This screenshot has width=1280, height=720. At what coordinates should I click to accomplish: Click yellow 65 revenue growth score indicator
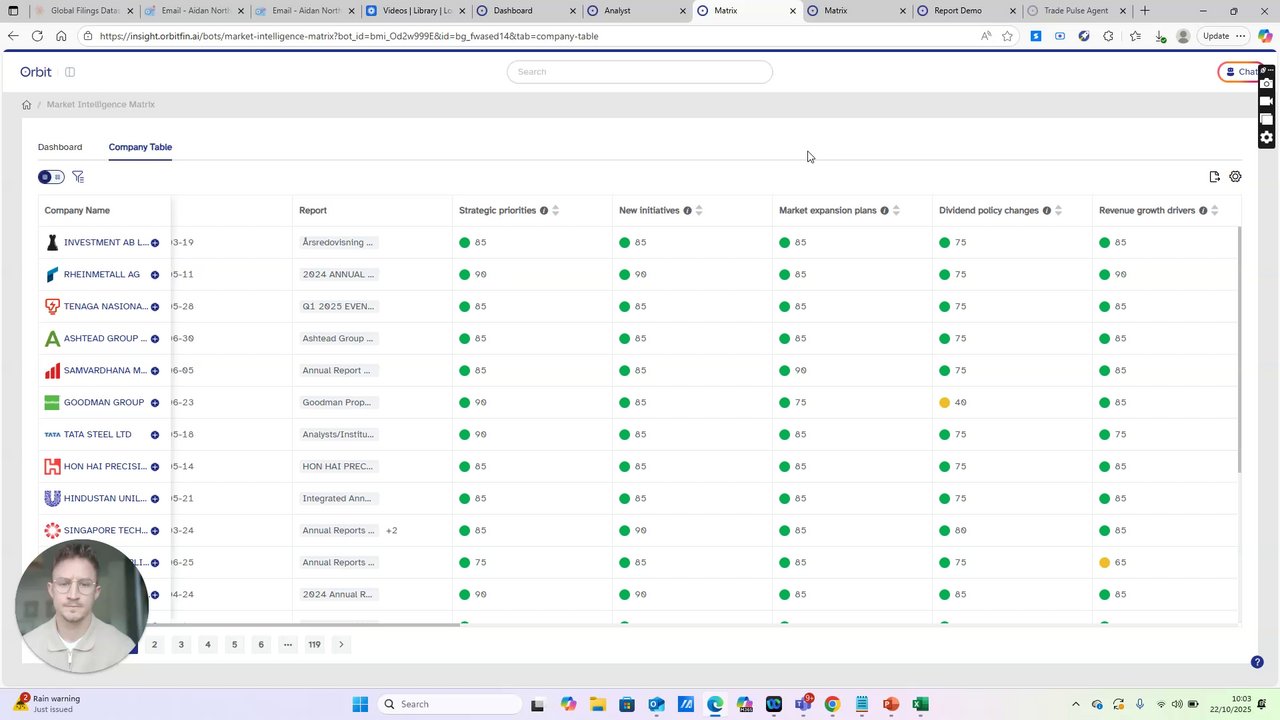point(1104,563)
